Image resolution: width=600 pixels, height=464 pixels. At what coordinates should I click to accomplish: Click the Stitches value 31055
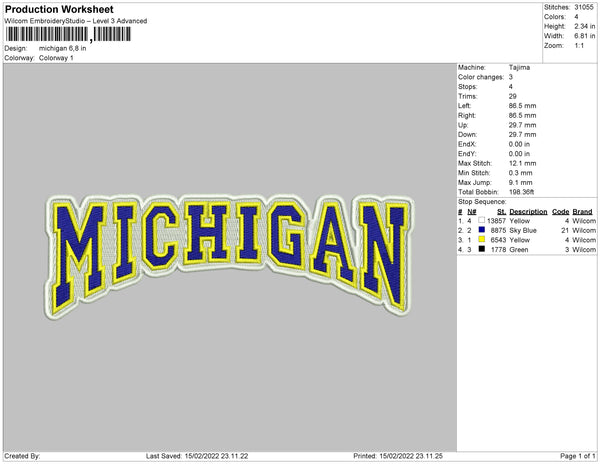coord(584,7)
